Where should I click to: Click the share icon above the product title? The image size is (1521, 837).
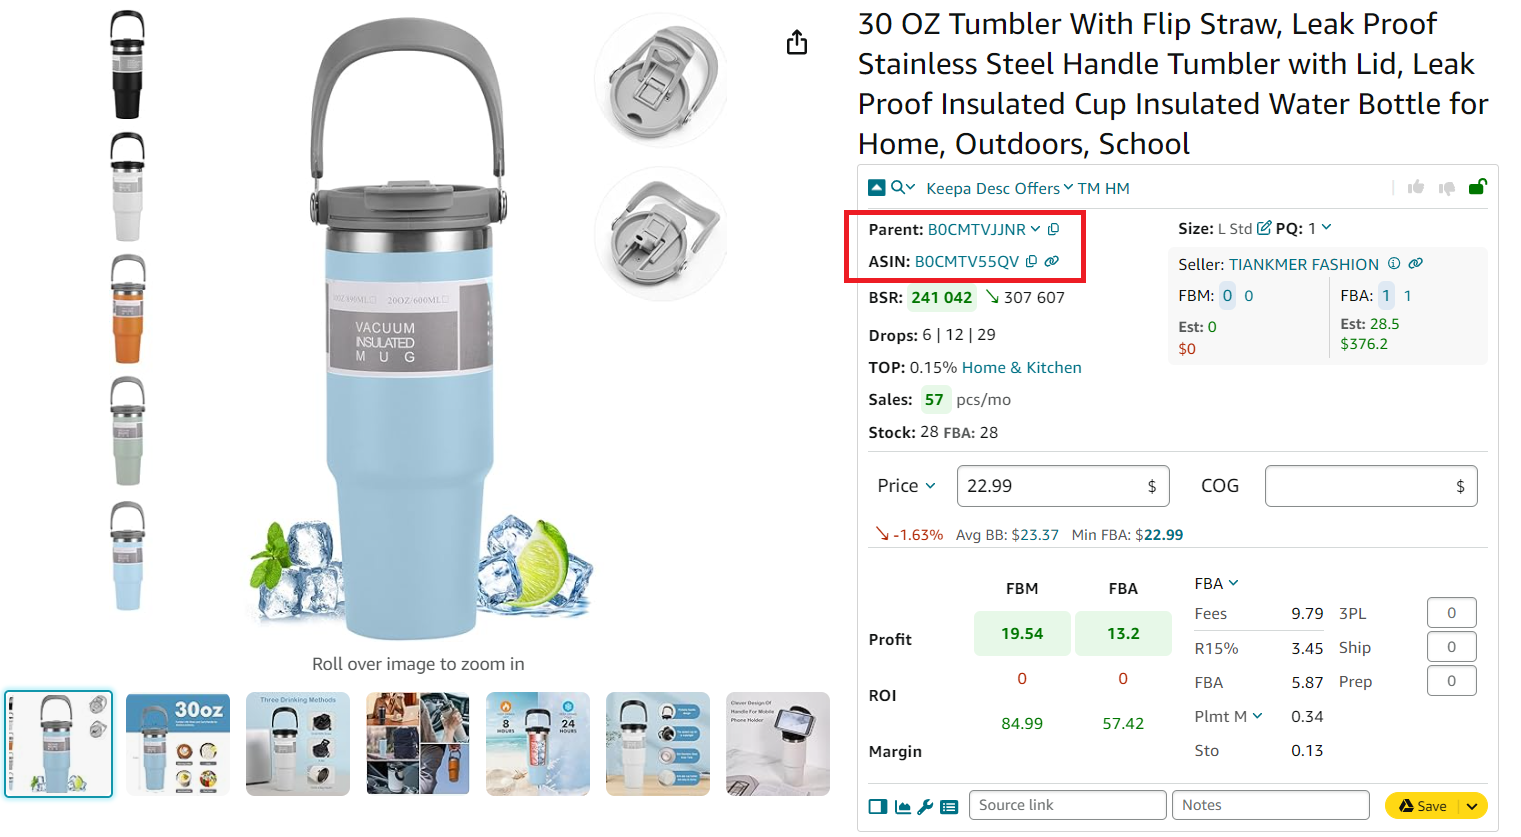(x=796, y=42)
